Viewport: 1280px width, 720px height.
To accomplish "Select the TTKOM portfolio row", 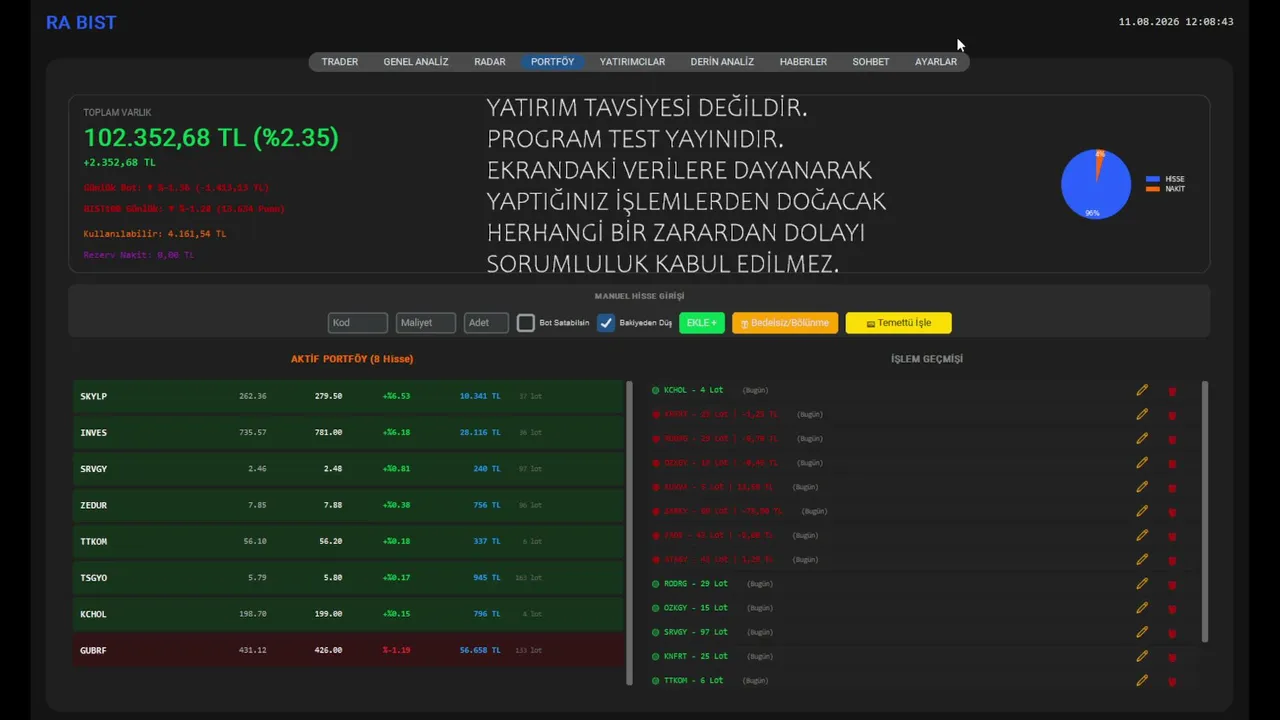I will tap(348, 541).
